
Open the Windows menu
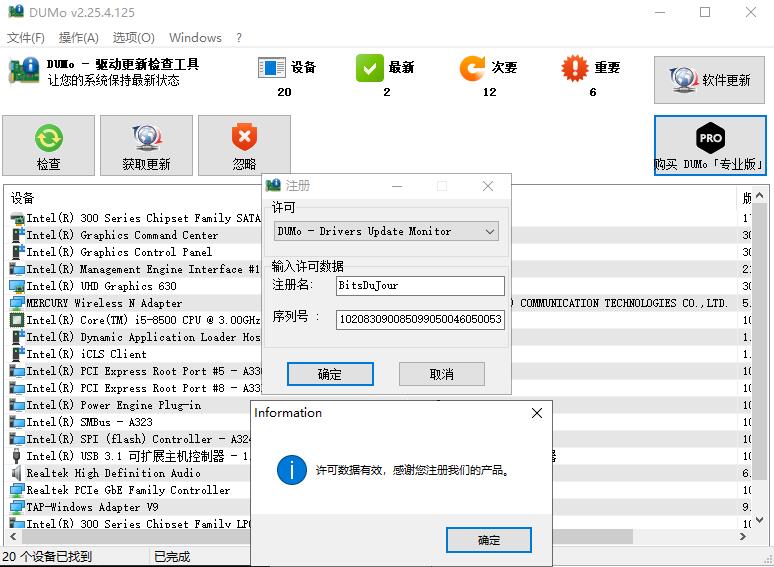click(x=195, y=38)
